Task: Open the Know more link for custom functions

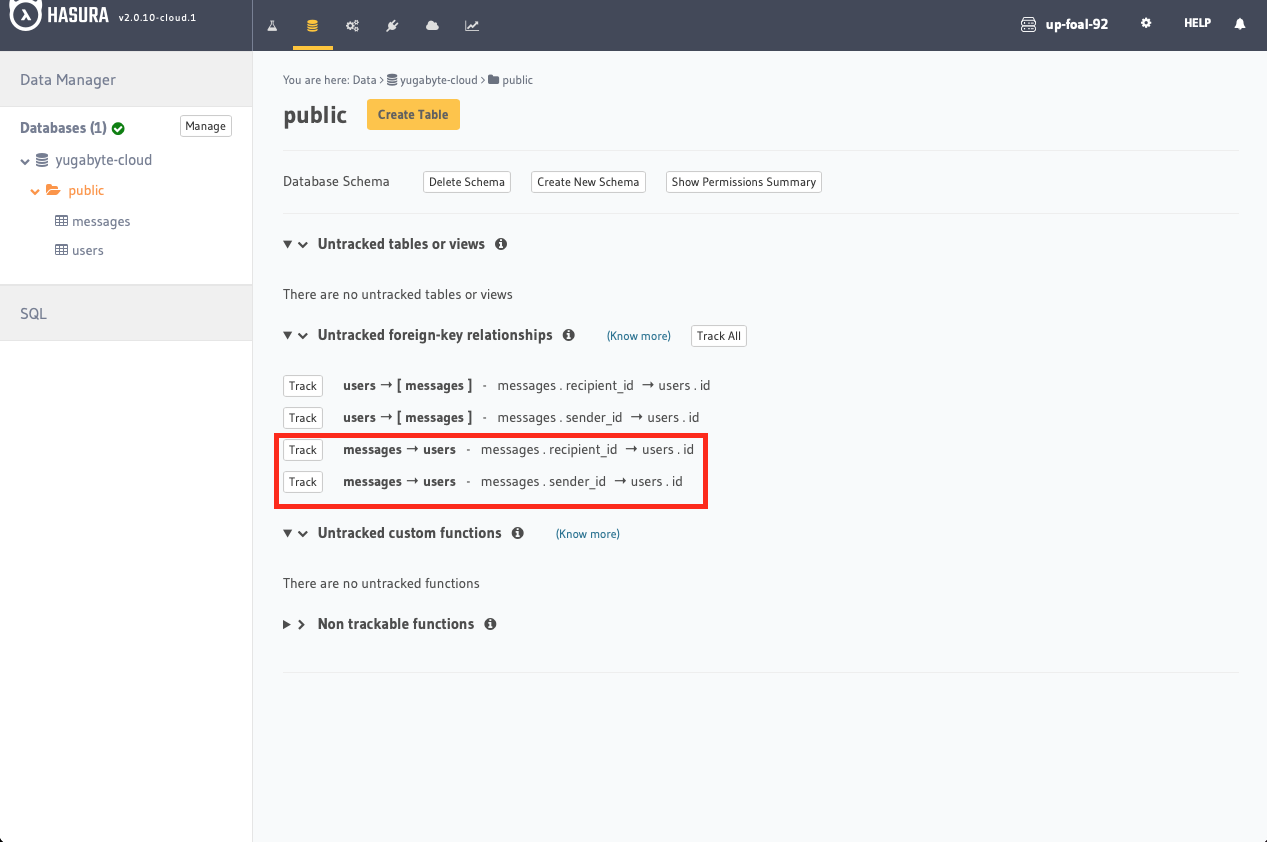Action: pyautogui.click(x=587, y=533)
